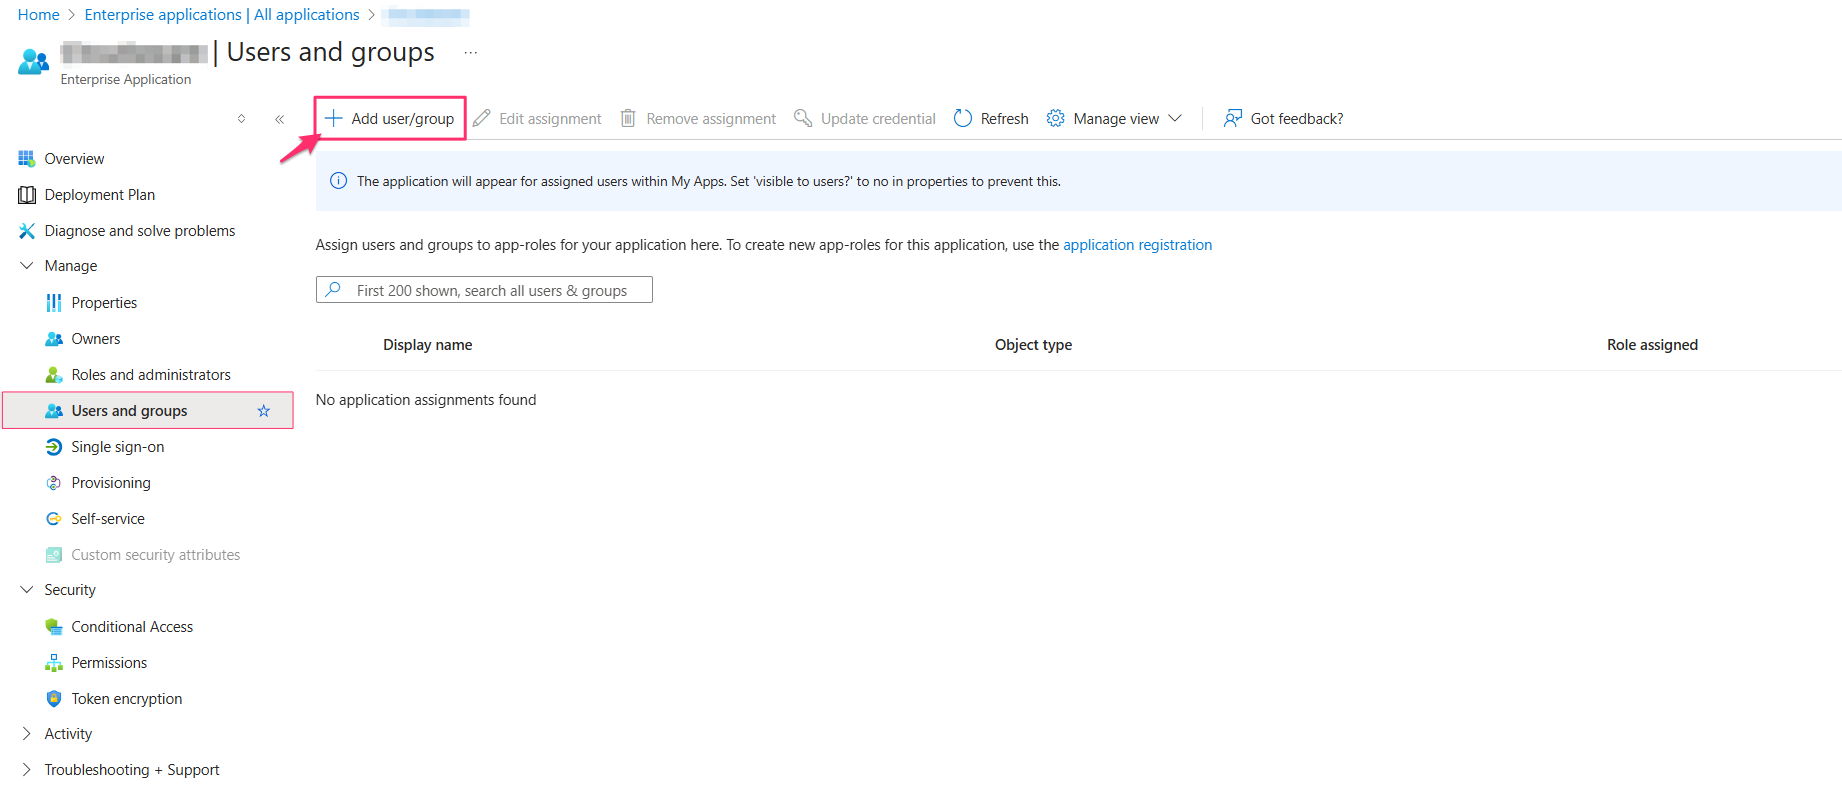Open Token encryption shield item
Image resolution: width=1842 pixels, height=801 pixels.
54,699
